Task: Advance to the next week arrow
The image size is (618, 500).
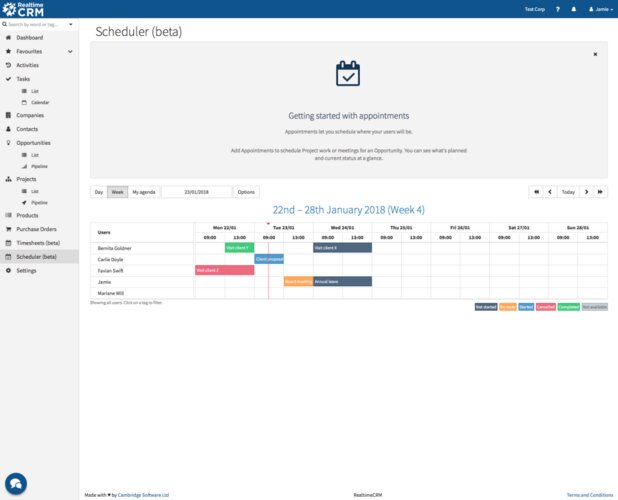Action: point(586,192)
